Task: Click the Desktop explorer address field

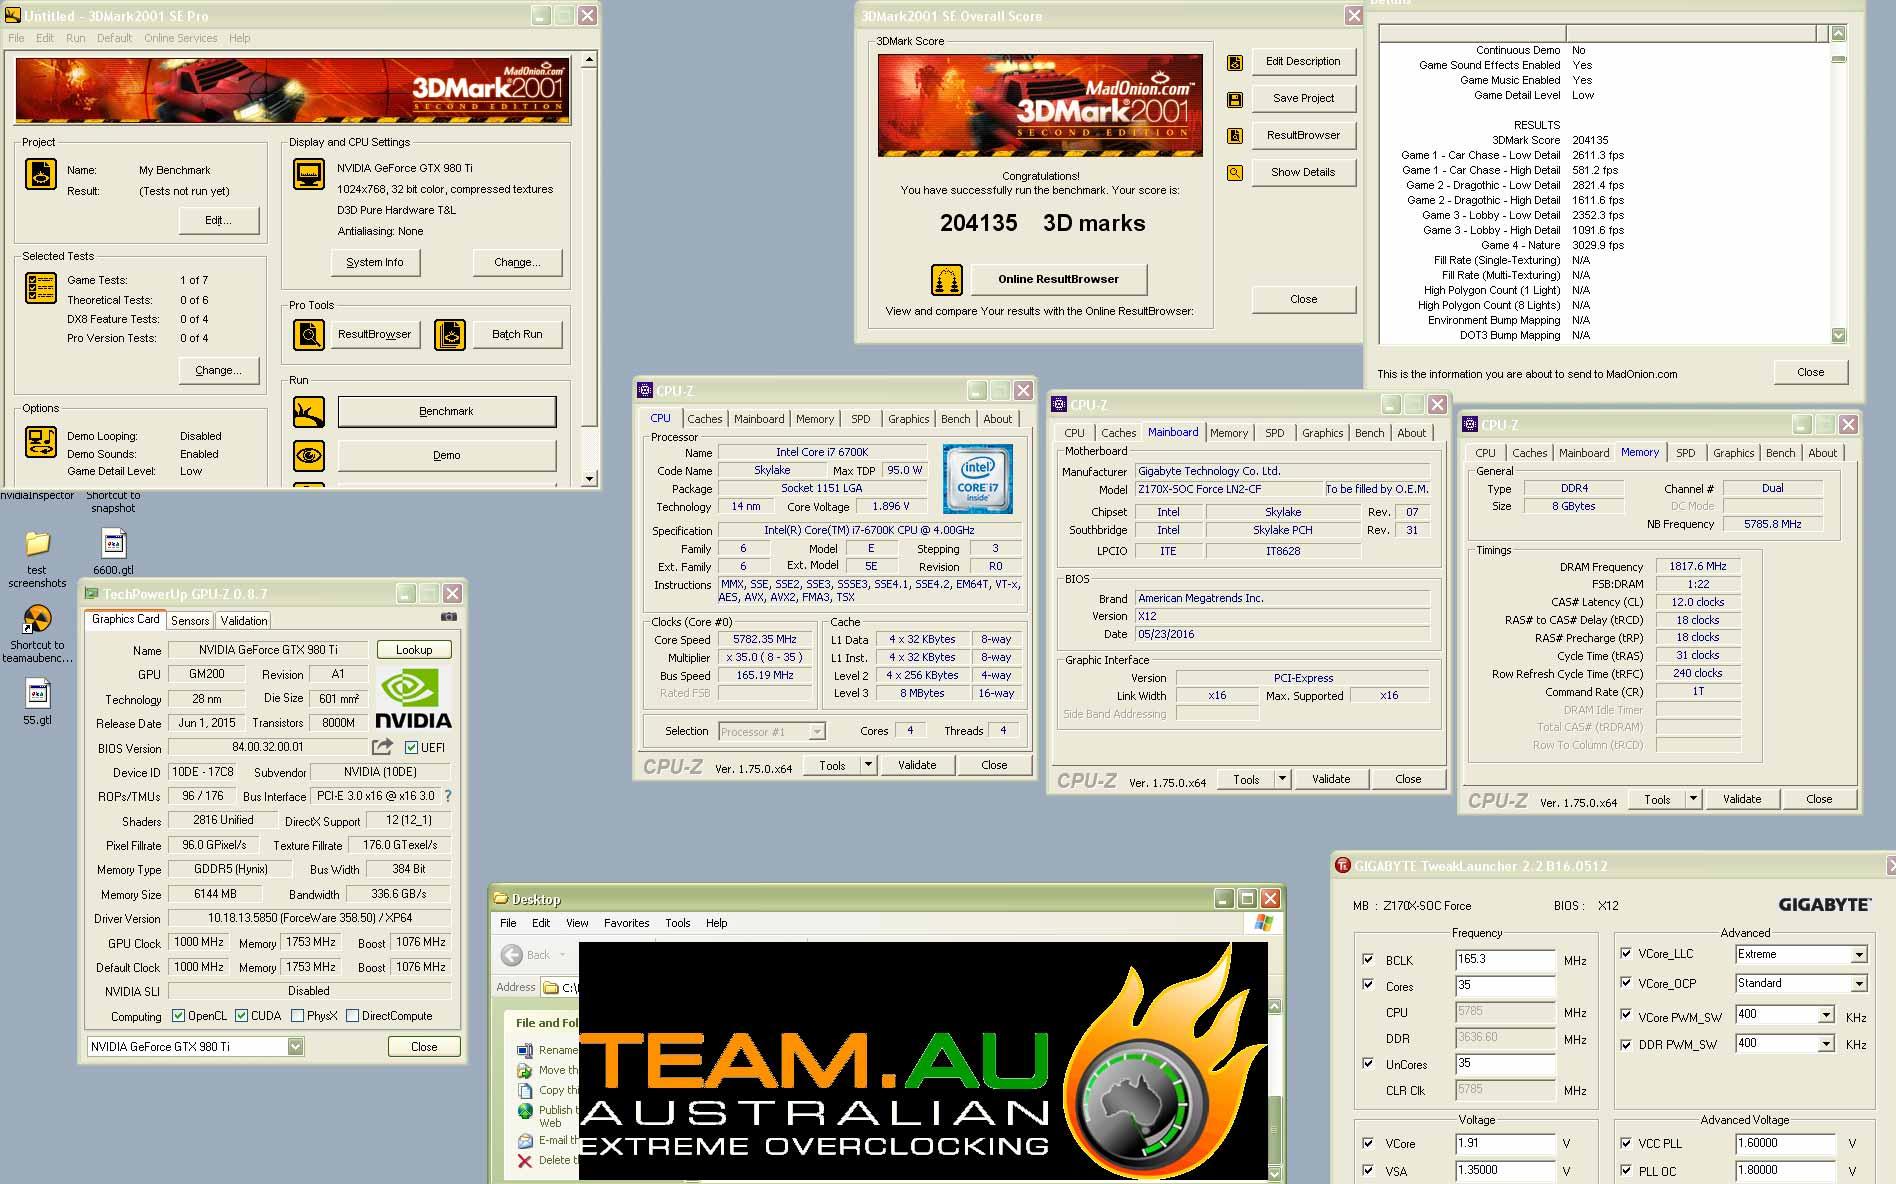Action: point(561,988)
